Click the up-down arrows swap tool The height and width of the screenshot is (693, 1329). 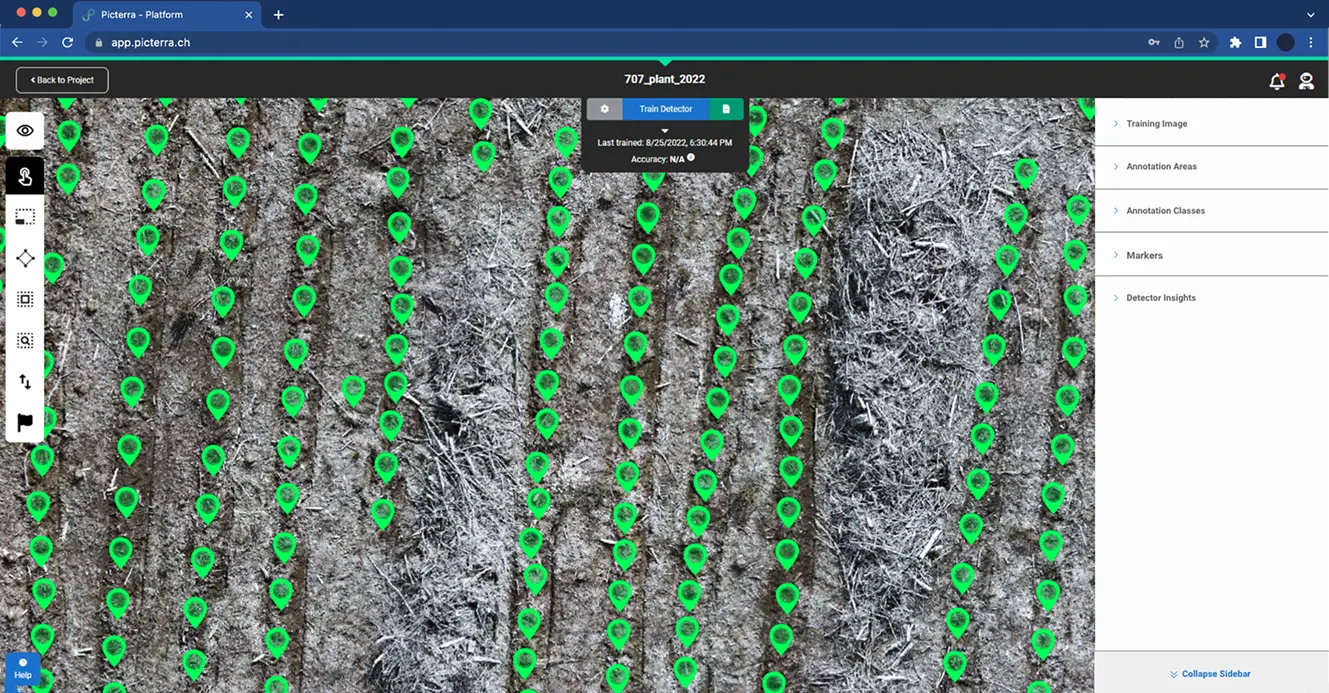[x=25, y=382]
